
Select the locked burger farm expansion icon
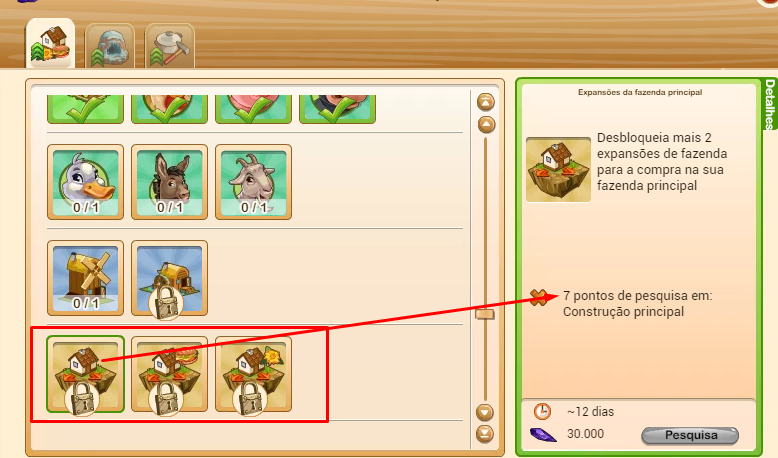[x=169, y=374]
